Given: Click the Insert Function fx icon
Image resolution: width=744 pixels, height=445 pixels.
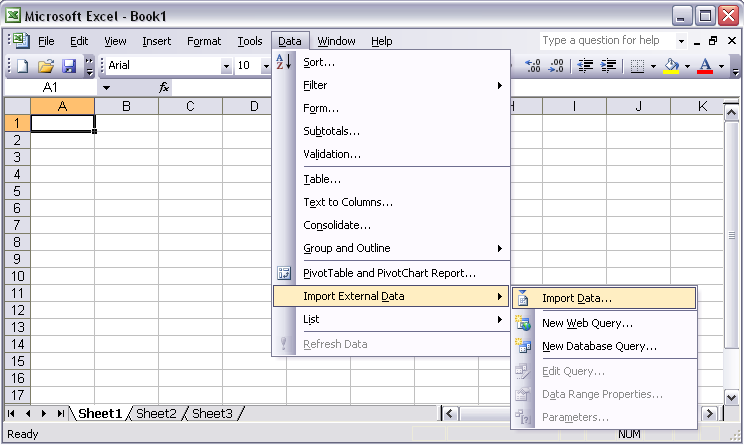Looking at the screenshot, I should pos(164,87).
